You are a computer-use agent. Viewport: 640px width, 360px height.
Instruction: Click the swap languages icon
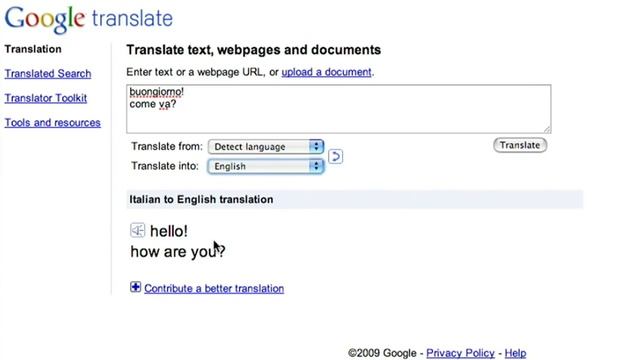coord(335,156)
